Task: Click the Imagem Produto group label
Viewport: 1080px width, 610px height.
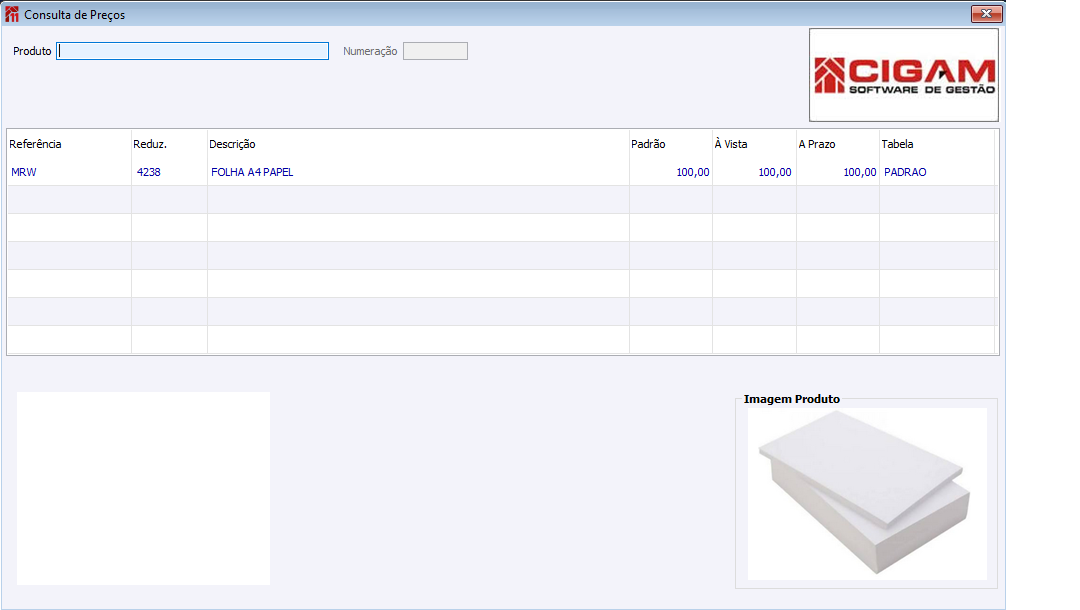Action: click(791, 399)
